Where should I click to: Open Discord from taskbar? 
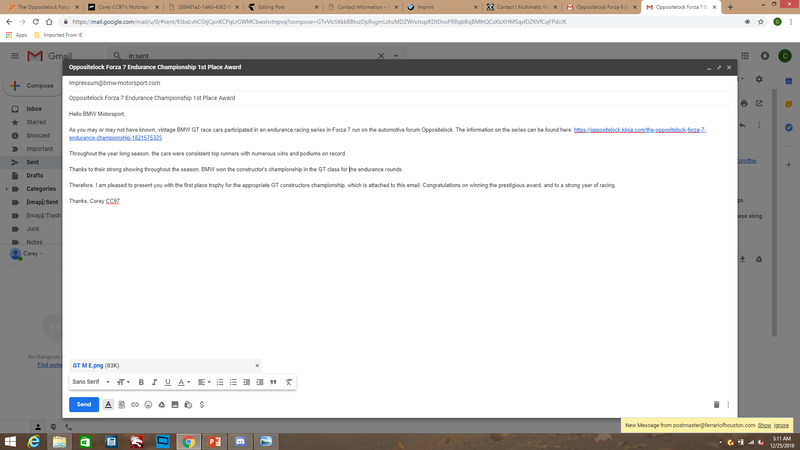(240, 441)
